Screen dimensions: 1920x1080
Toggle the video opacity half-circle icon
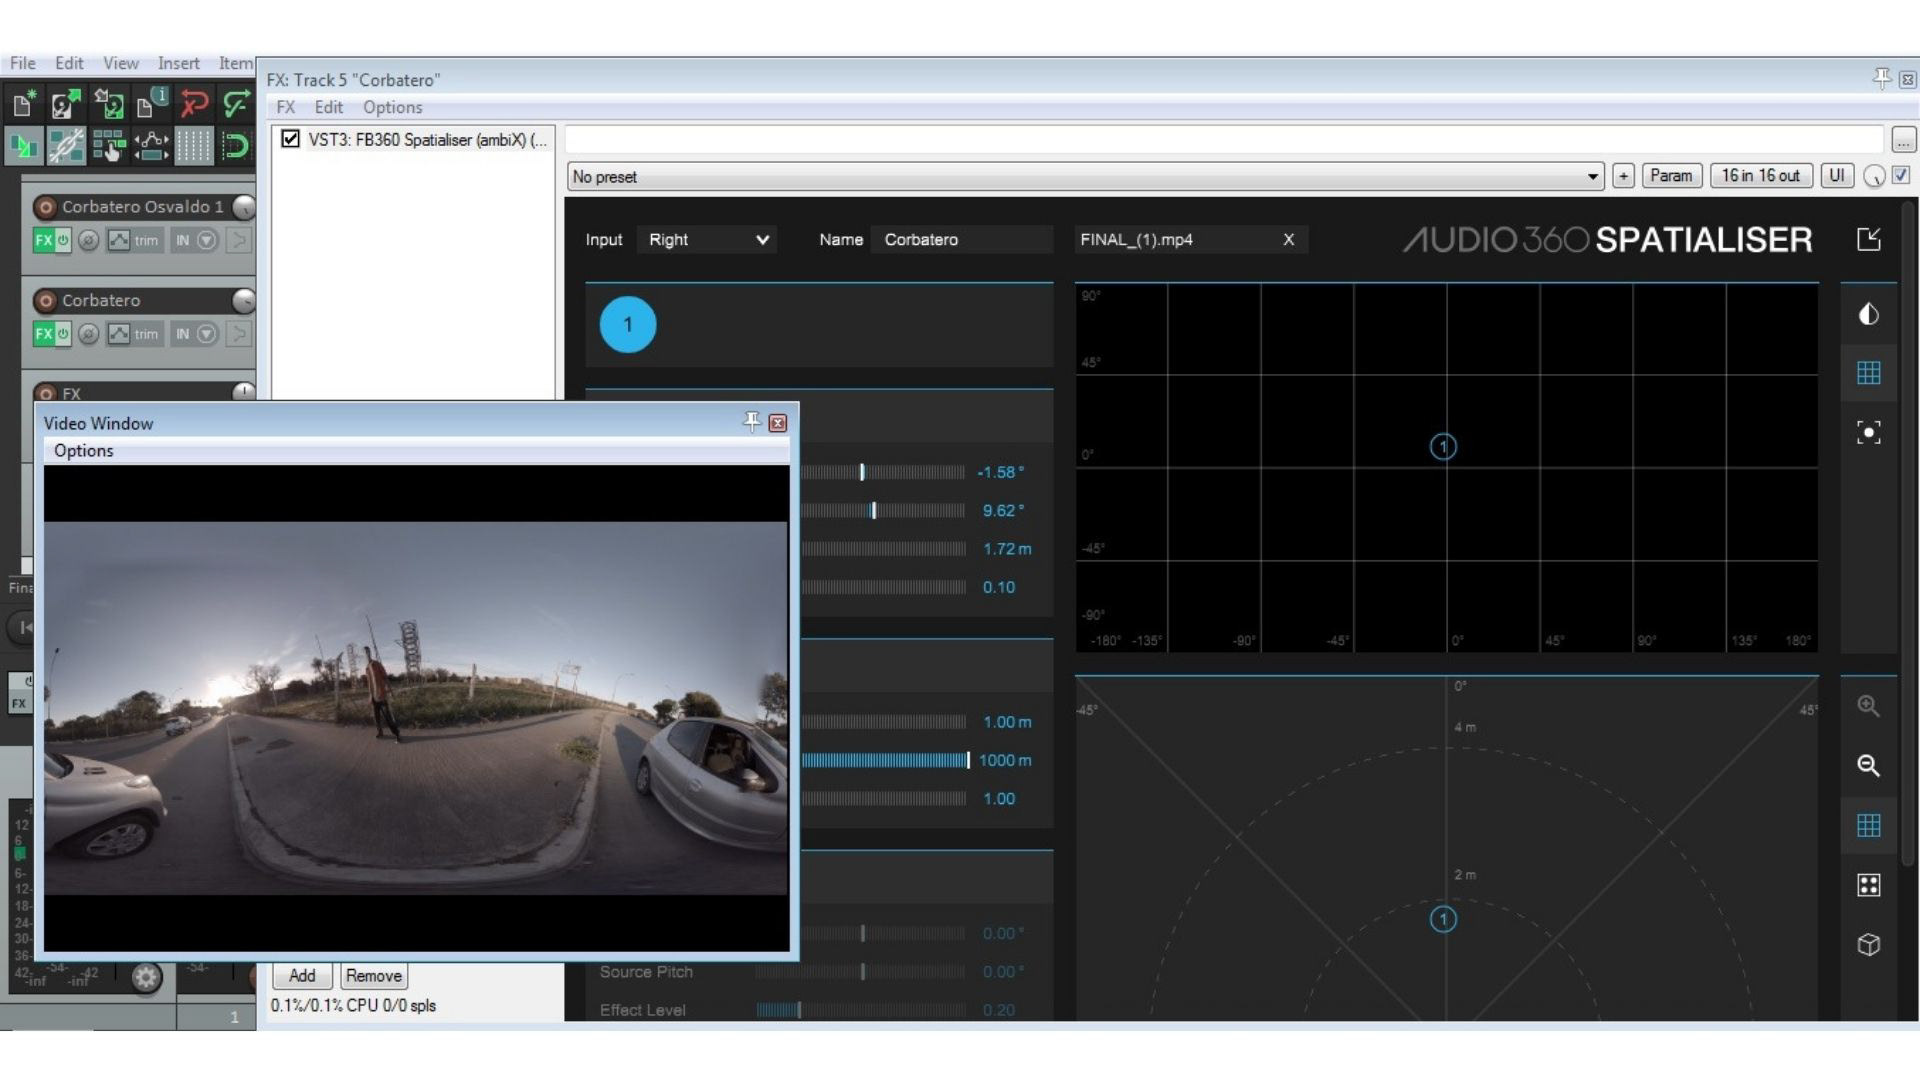click(x=1868, y=314)
